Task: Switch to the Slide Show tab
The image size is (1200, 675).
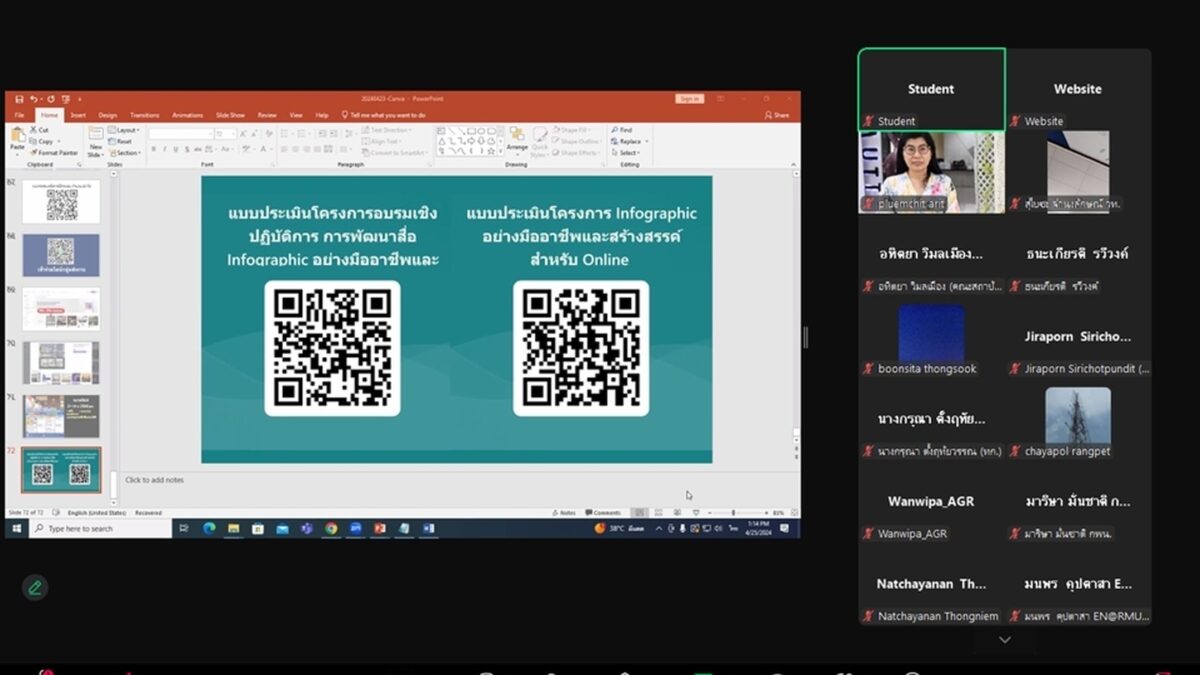Action: coord(230,115)
